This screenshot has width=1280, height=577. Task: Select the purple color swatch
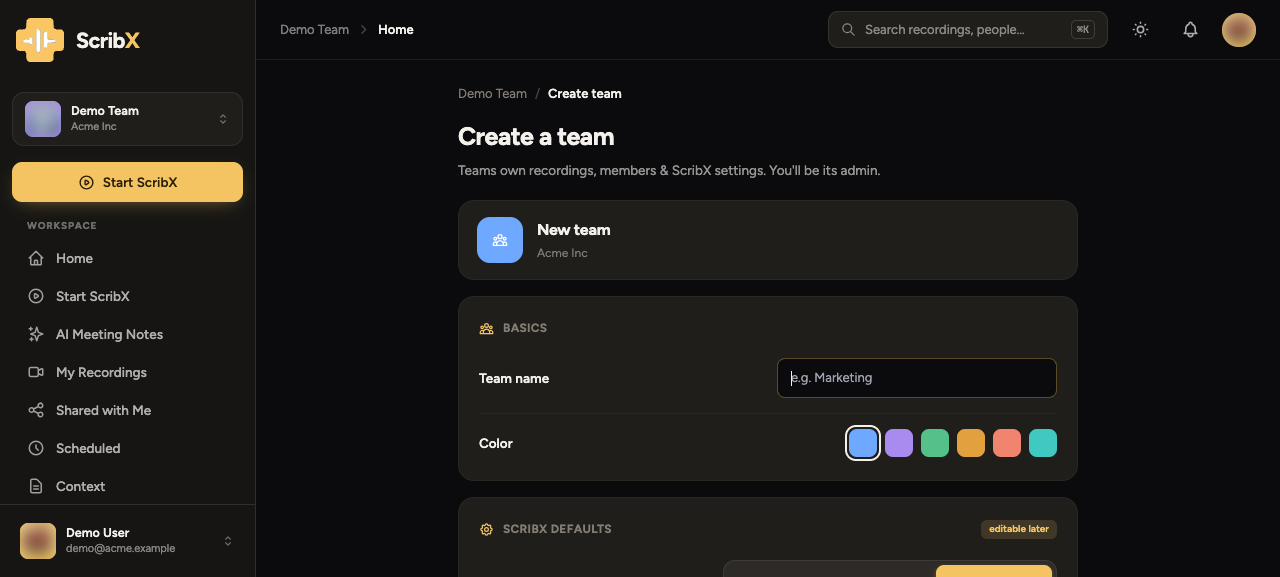(x=899, y=443)
